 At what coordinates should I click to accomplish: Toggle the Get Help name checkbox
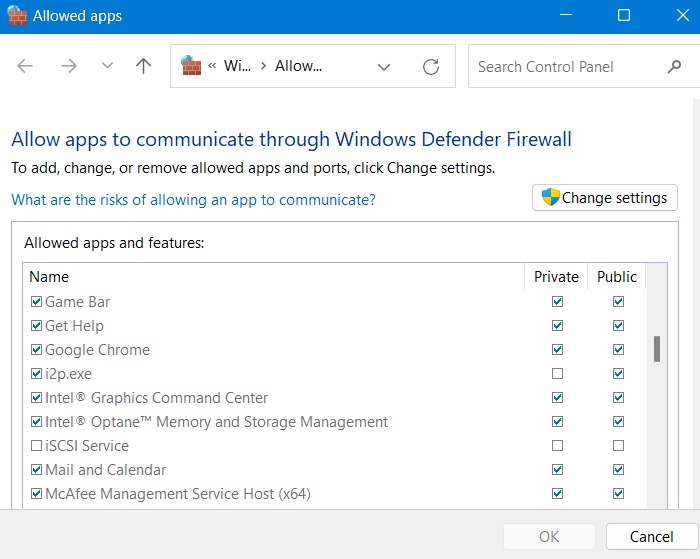coord(37,325)
